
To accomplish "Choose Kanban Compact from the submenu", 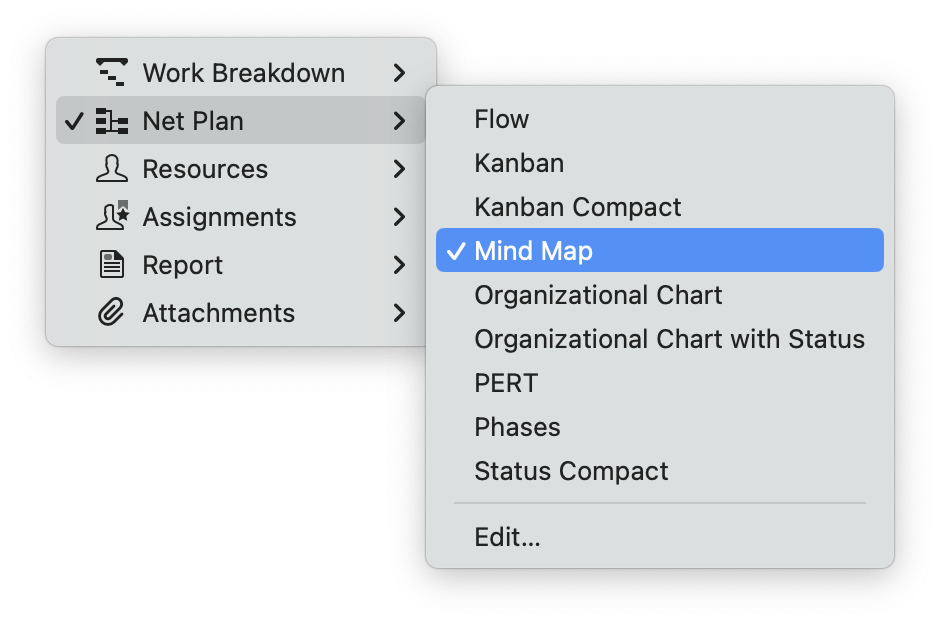I will tap(578, 207).
